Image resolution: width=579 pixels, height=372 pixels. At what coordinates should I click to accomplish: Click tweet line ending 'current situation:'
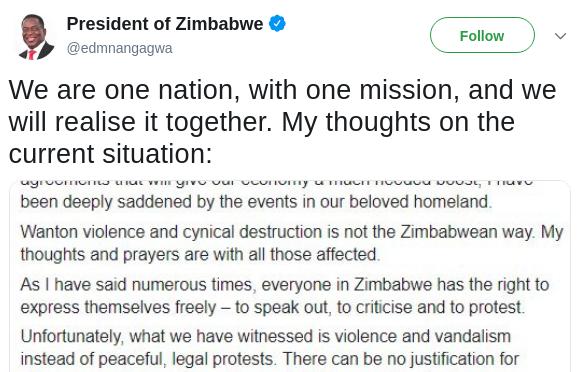pyautogui.click(x=110, y=154)
